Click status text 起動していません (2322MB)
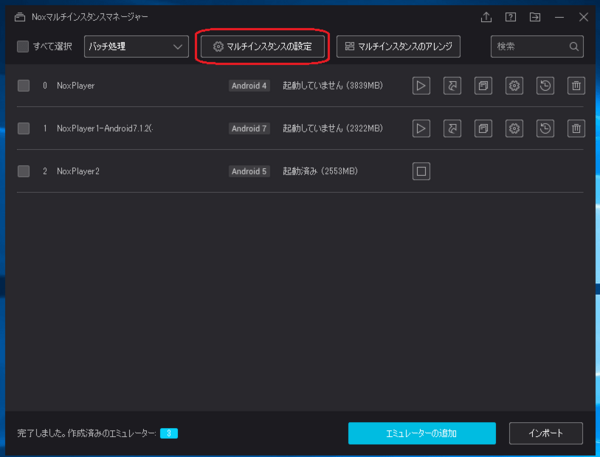Image resolution: width=600 pixels, height=457 pixels. coord(333,128)
